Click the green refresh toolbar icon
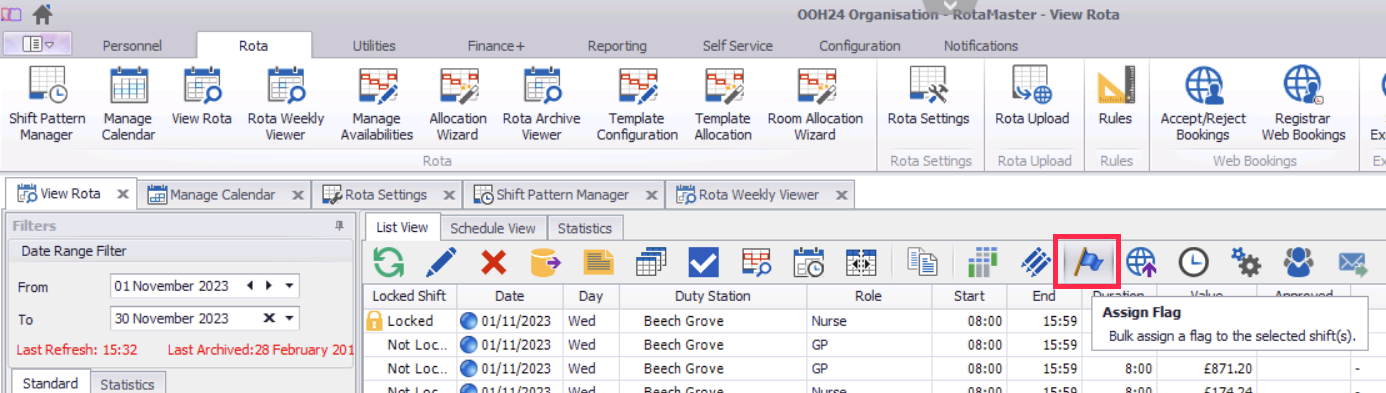 point(389,262)
